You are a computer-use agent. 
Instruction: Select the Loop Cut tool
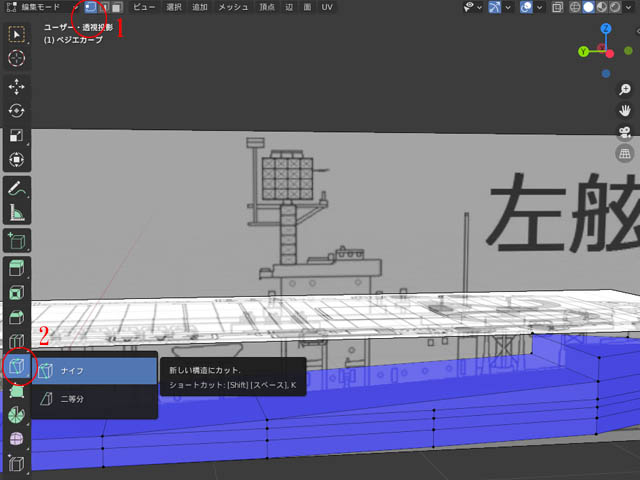click(x=17, y=341)
